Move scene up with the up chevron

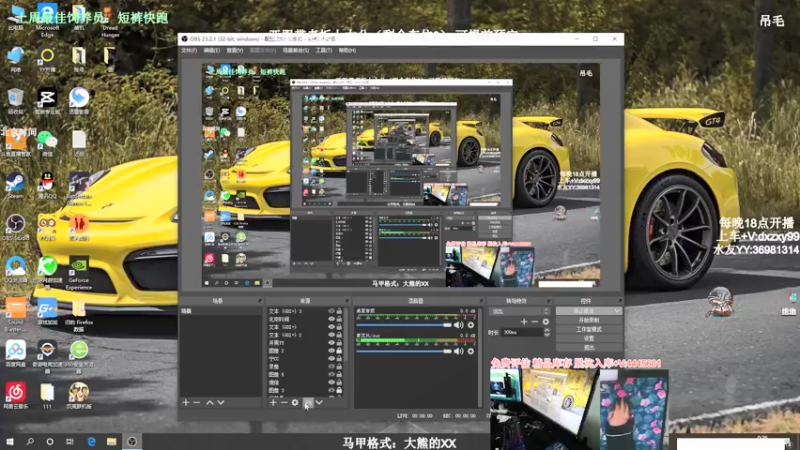pos(210,403)
